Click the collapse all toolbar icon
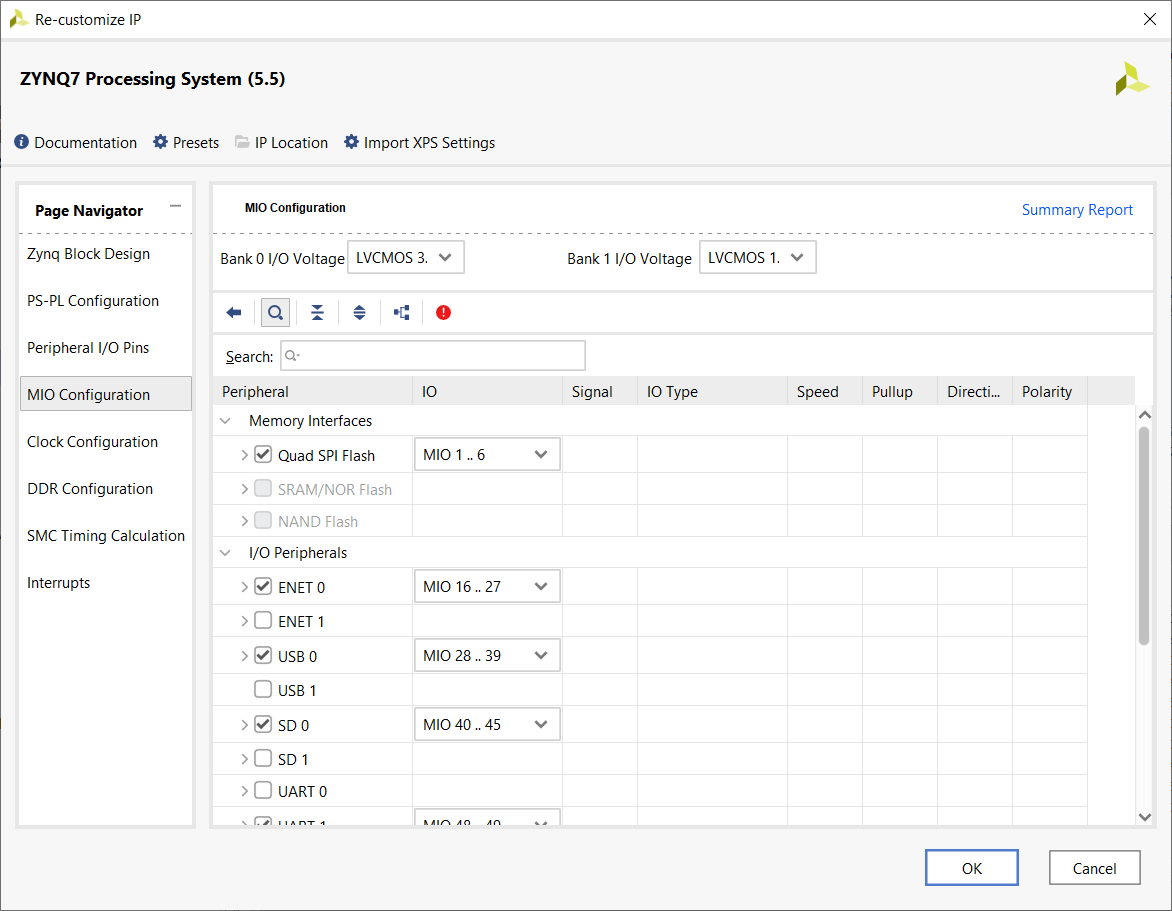 coord(318,312)
